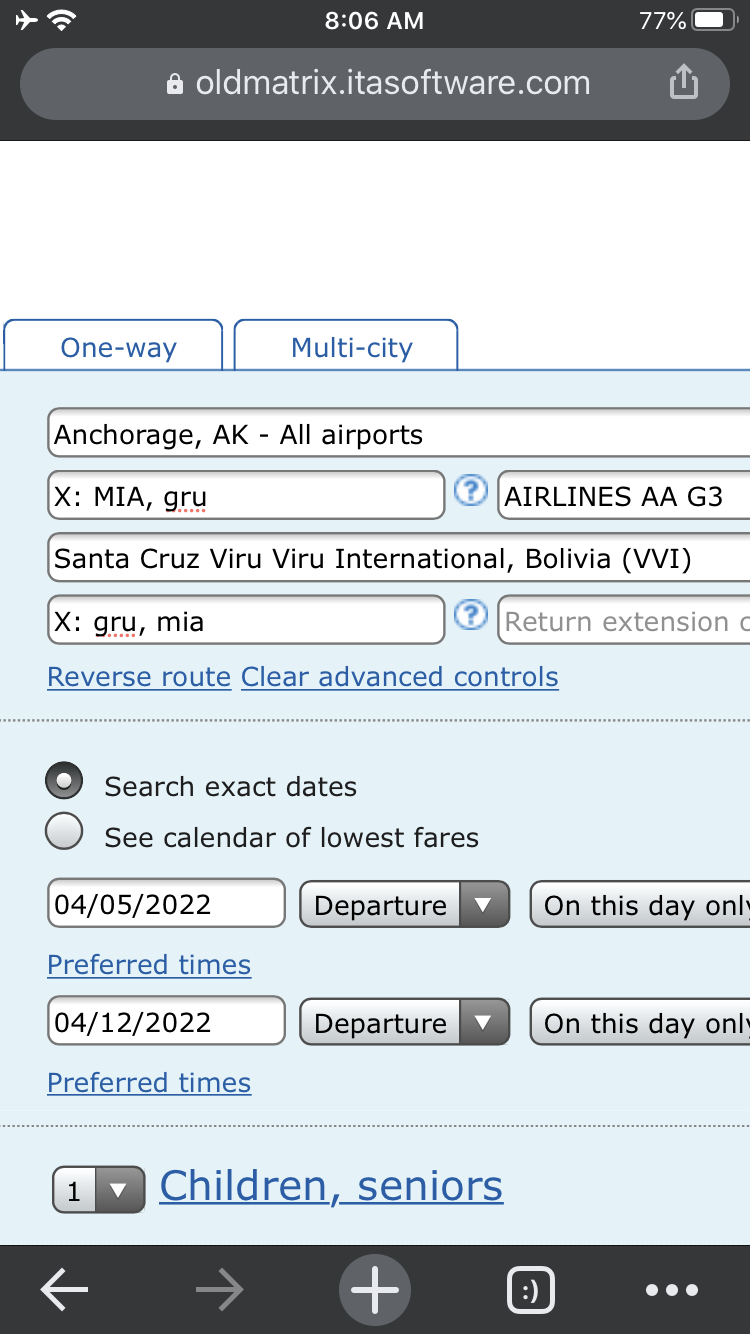Go back with the left arrow
Image resolution: width=750 pixels, height=1334 pixels.
65,1290
